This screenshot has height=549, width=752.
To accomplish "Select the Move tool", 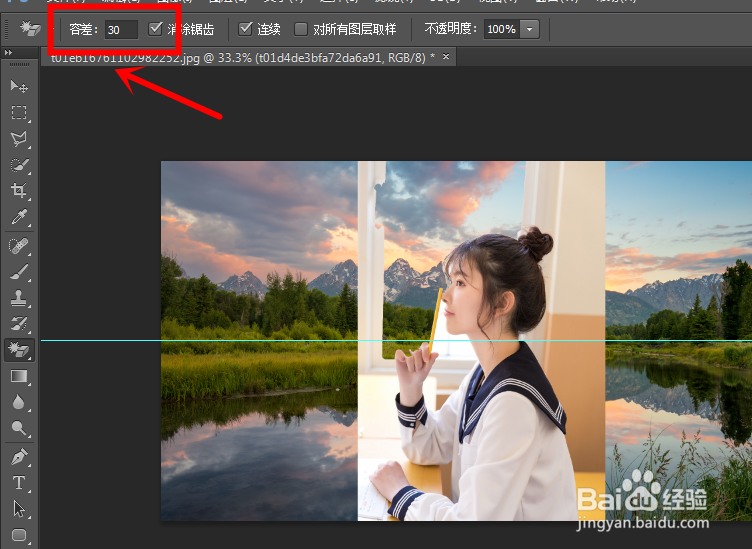I will tap(19, 86).
